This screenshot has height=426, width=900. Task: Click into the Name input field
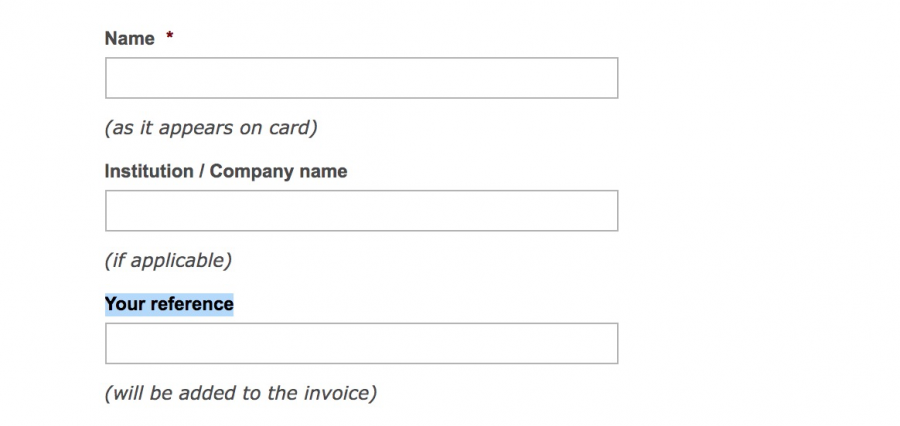(x=361, y=78)
